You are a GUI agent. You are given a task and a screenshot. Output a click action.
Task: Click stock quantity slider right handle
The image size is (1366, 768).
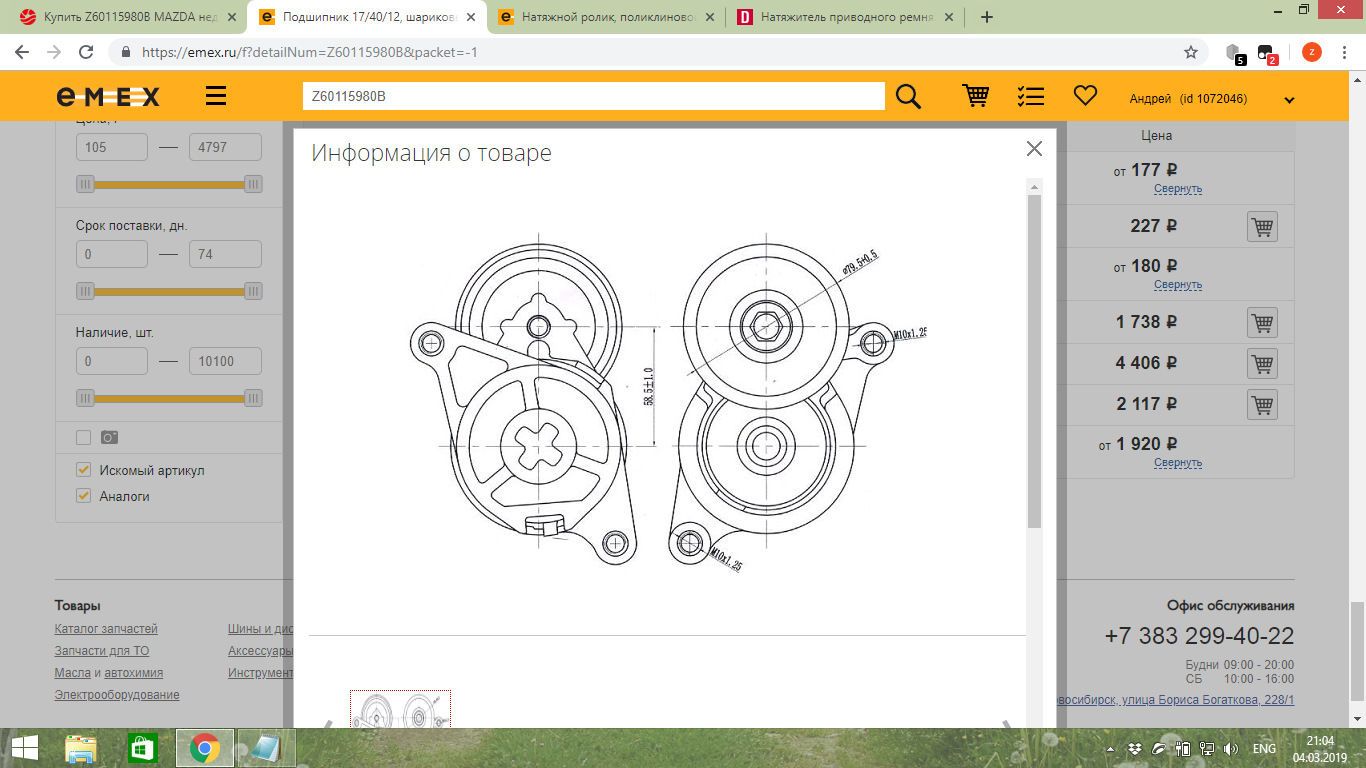(x=253, y=398)
